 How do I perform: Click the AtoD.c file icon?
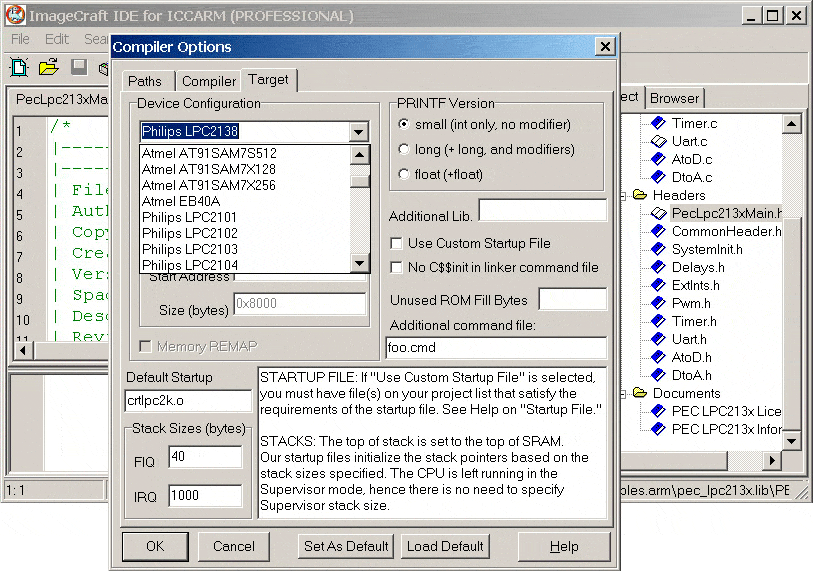658,159
